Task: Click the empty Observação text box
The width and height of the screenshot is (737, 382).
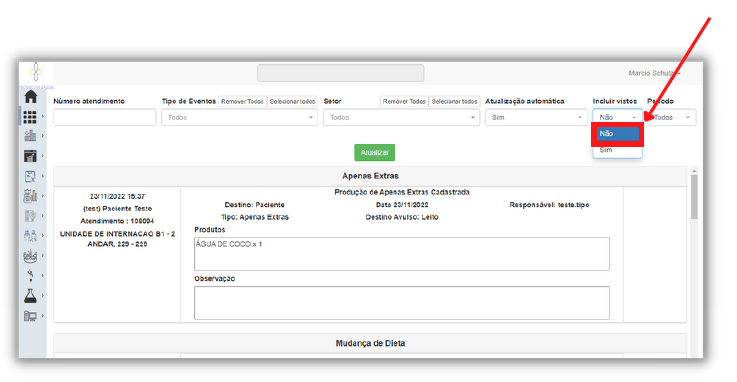Action: click(x=402, y=303)
